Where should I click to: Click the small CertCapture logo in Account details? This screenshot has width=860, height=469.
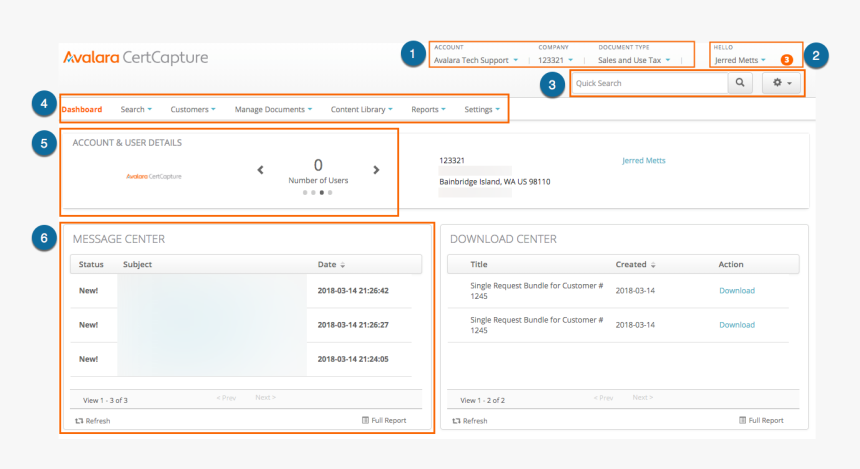click(154, 176)
